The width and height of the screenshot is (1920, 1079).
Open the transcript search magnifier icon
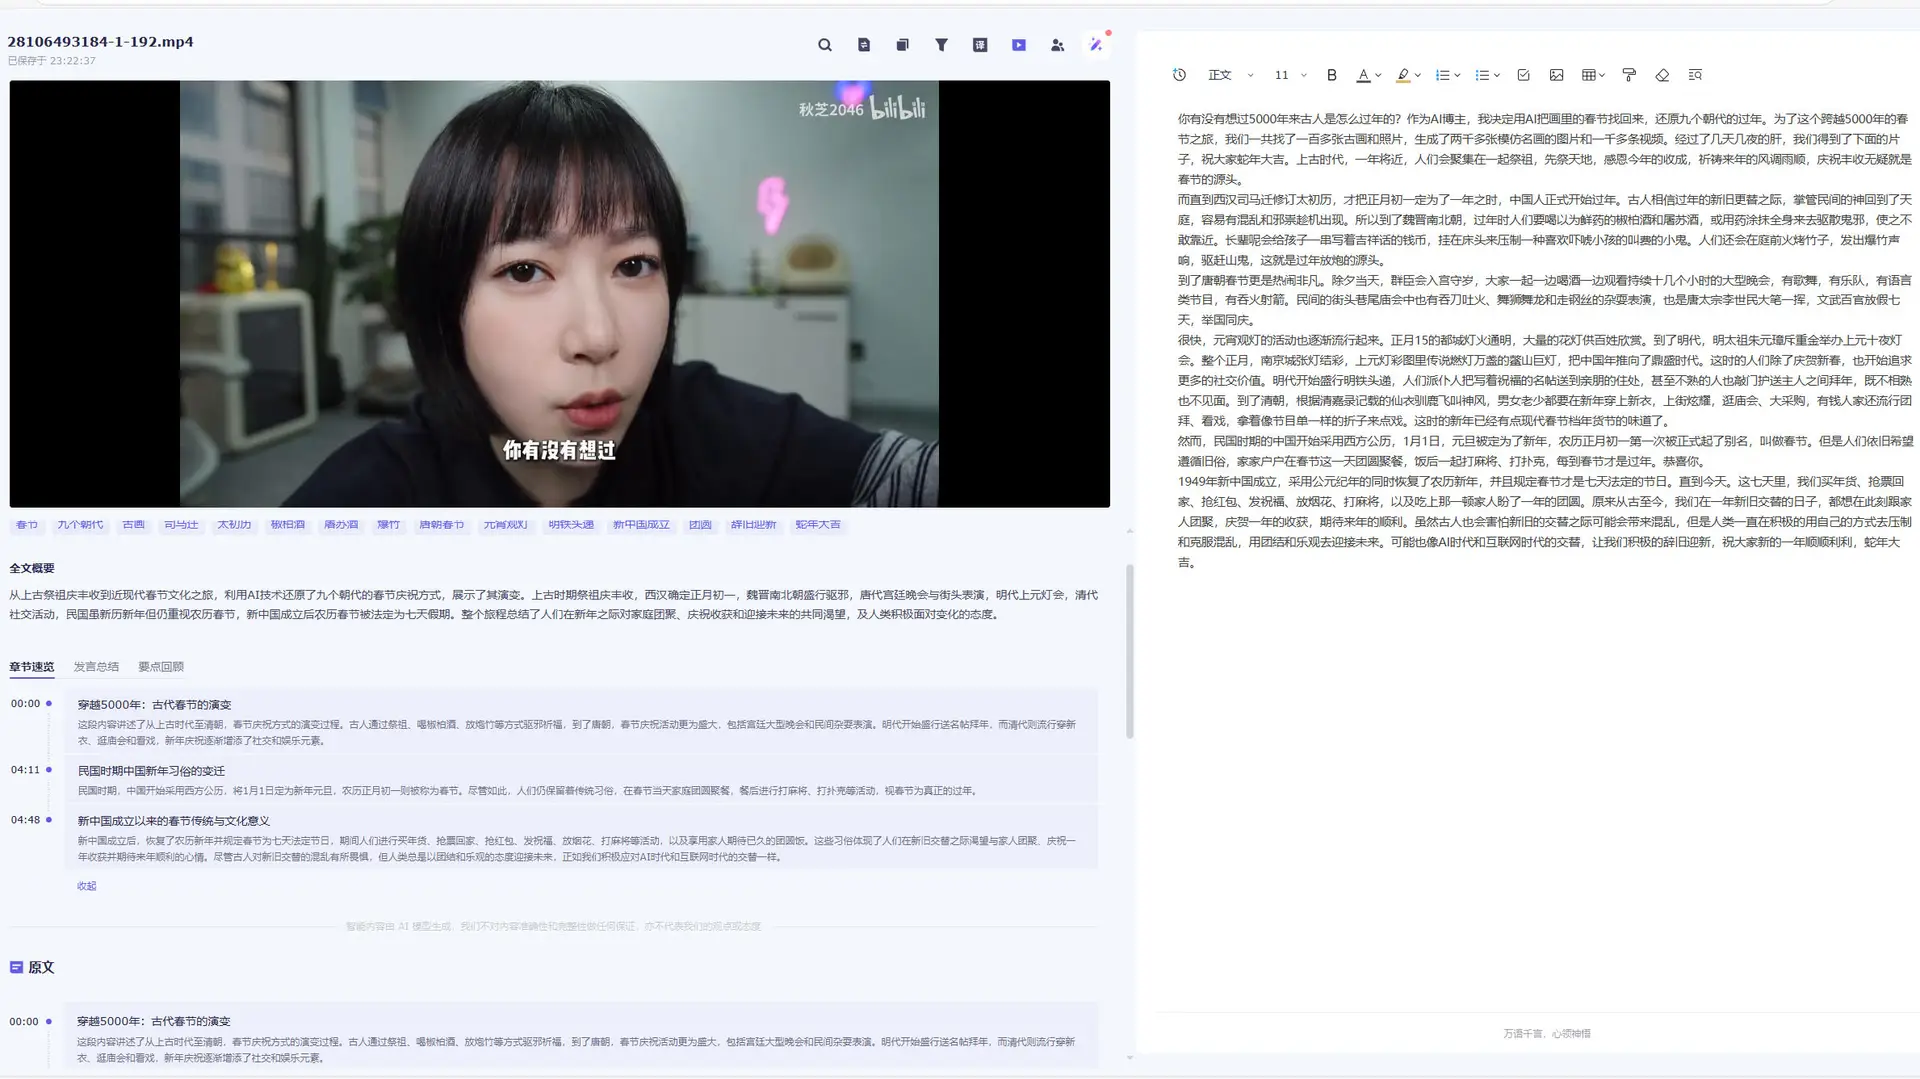coord(824,45)
